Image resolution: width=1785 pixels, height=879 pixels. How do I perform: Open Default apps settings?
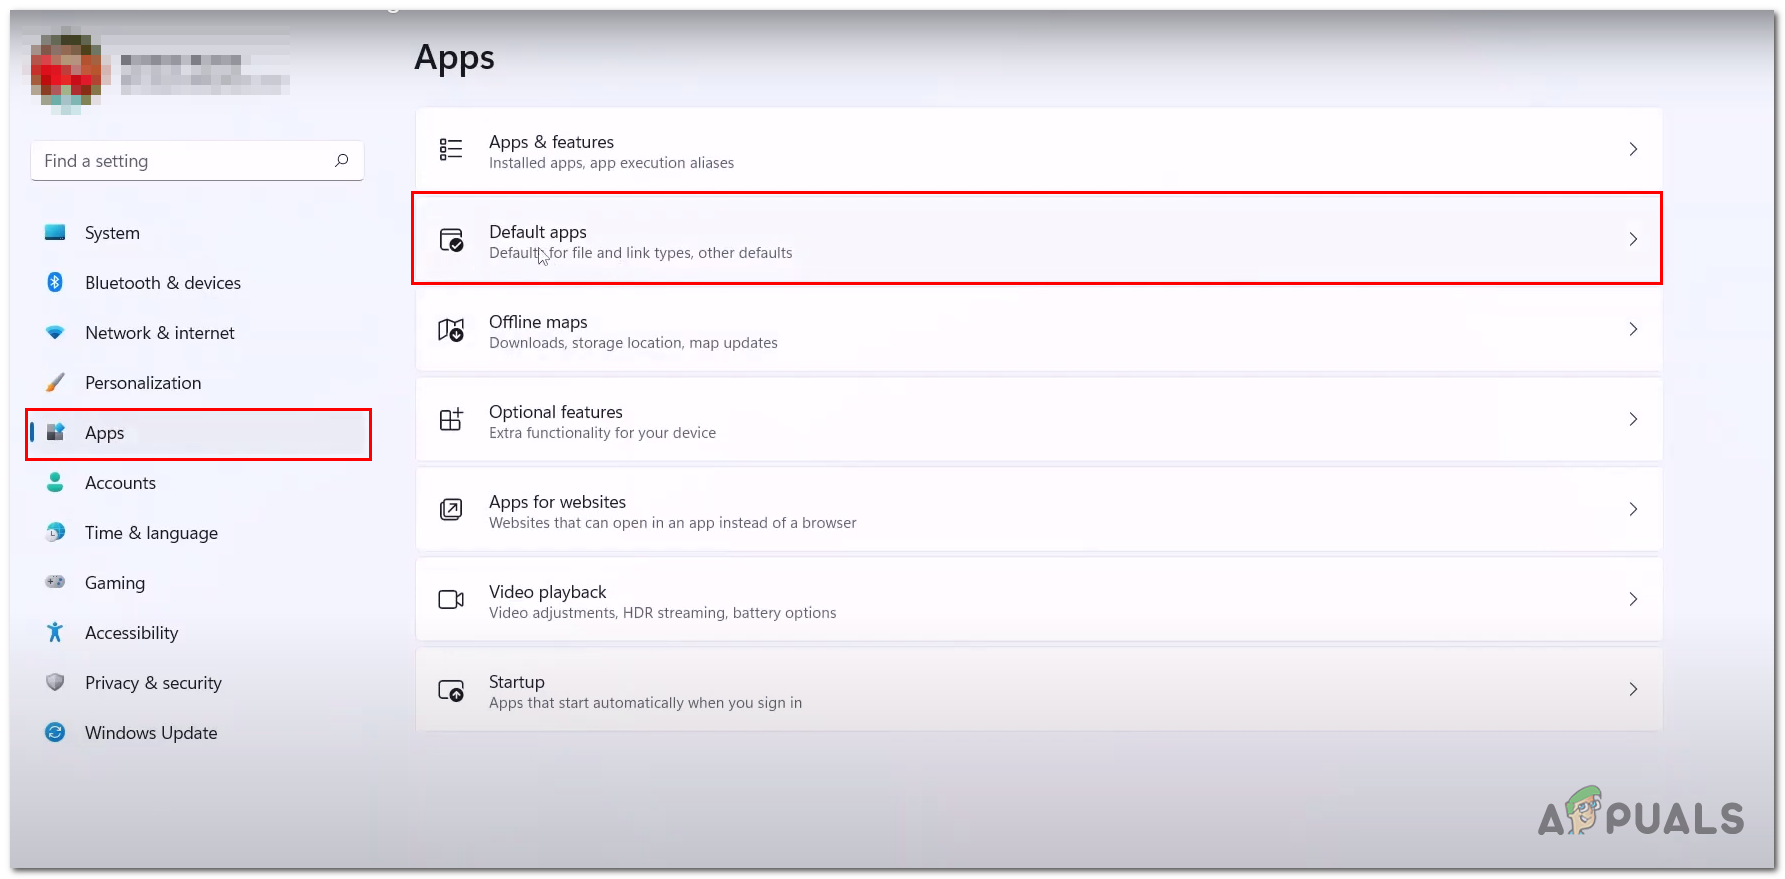1036,239
